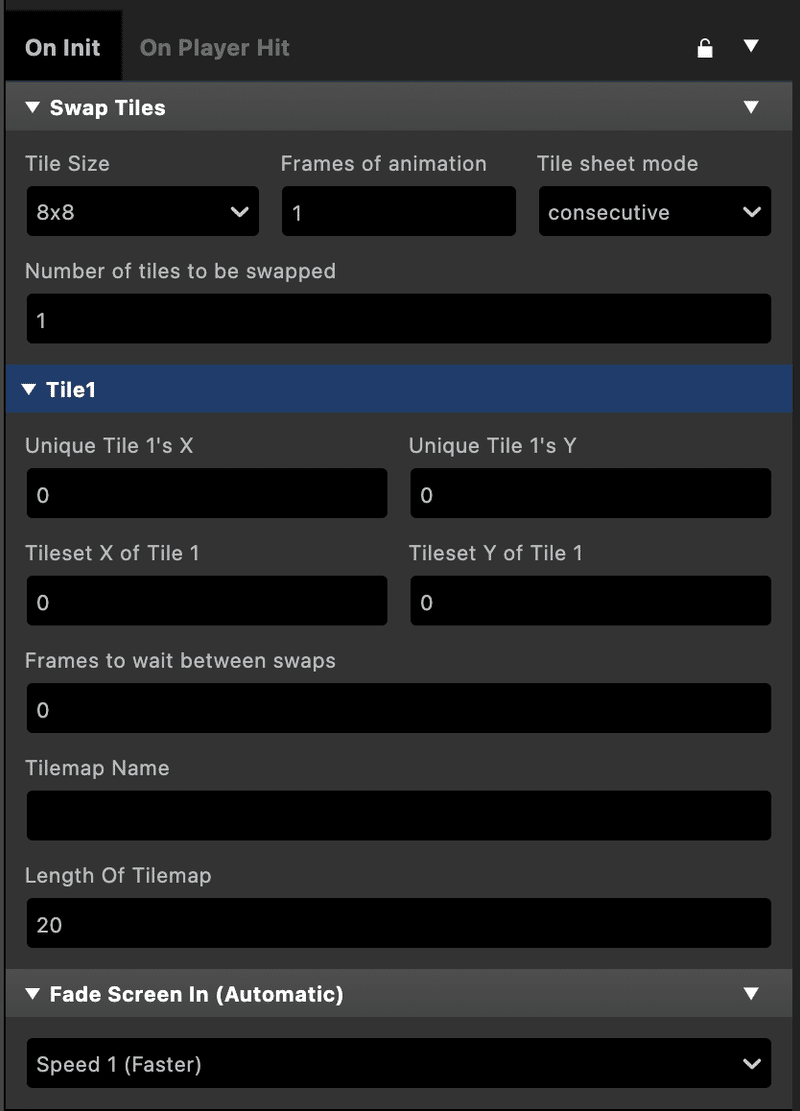Switch to the On Player Hit tab
The height and width of the screenshot is (1111, 800).
pos(214,46)
